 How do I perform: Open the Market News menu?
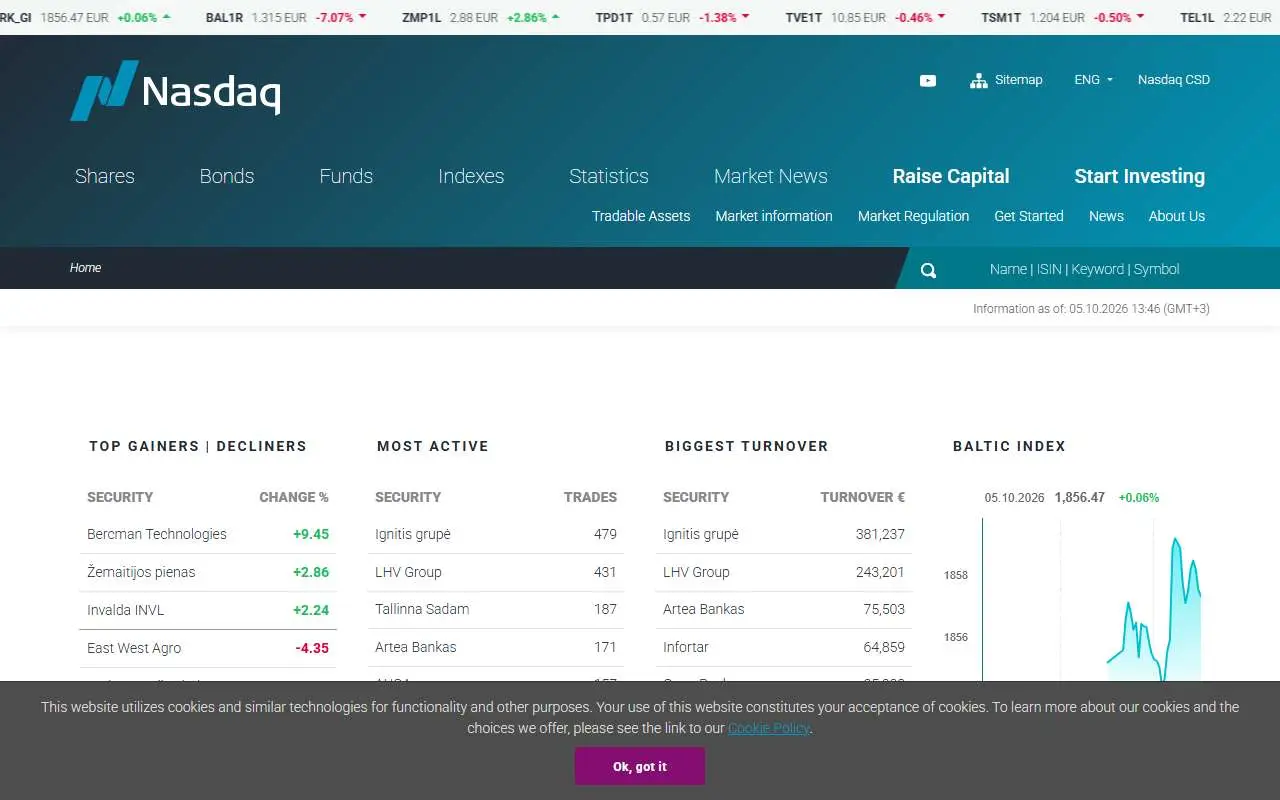point(771,176)
